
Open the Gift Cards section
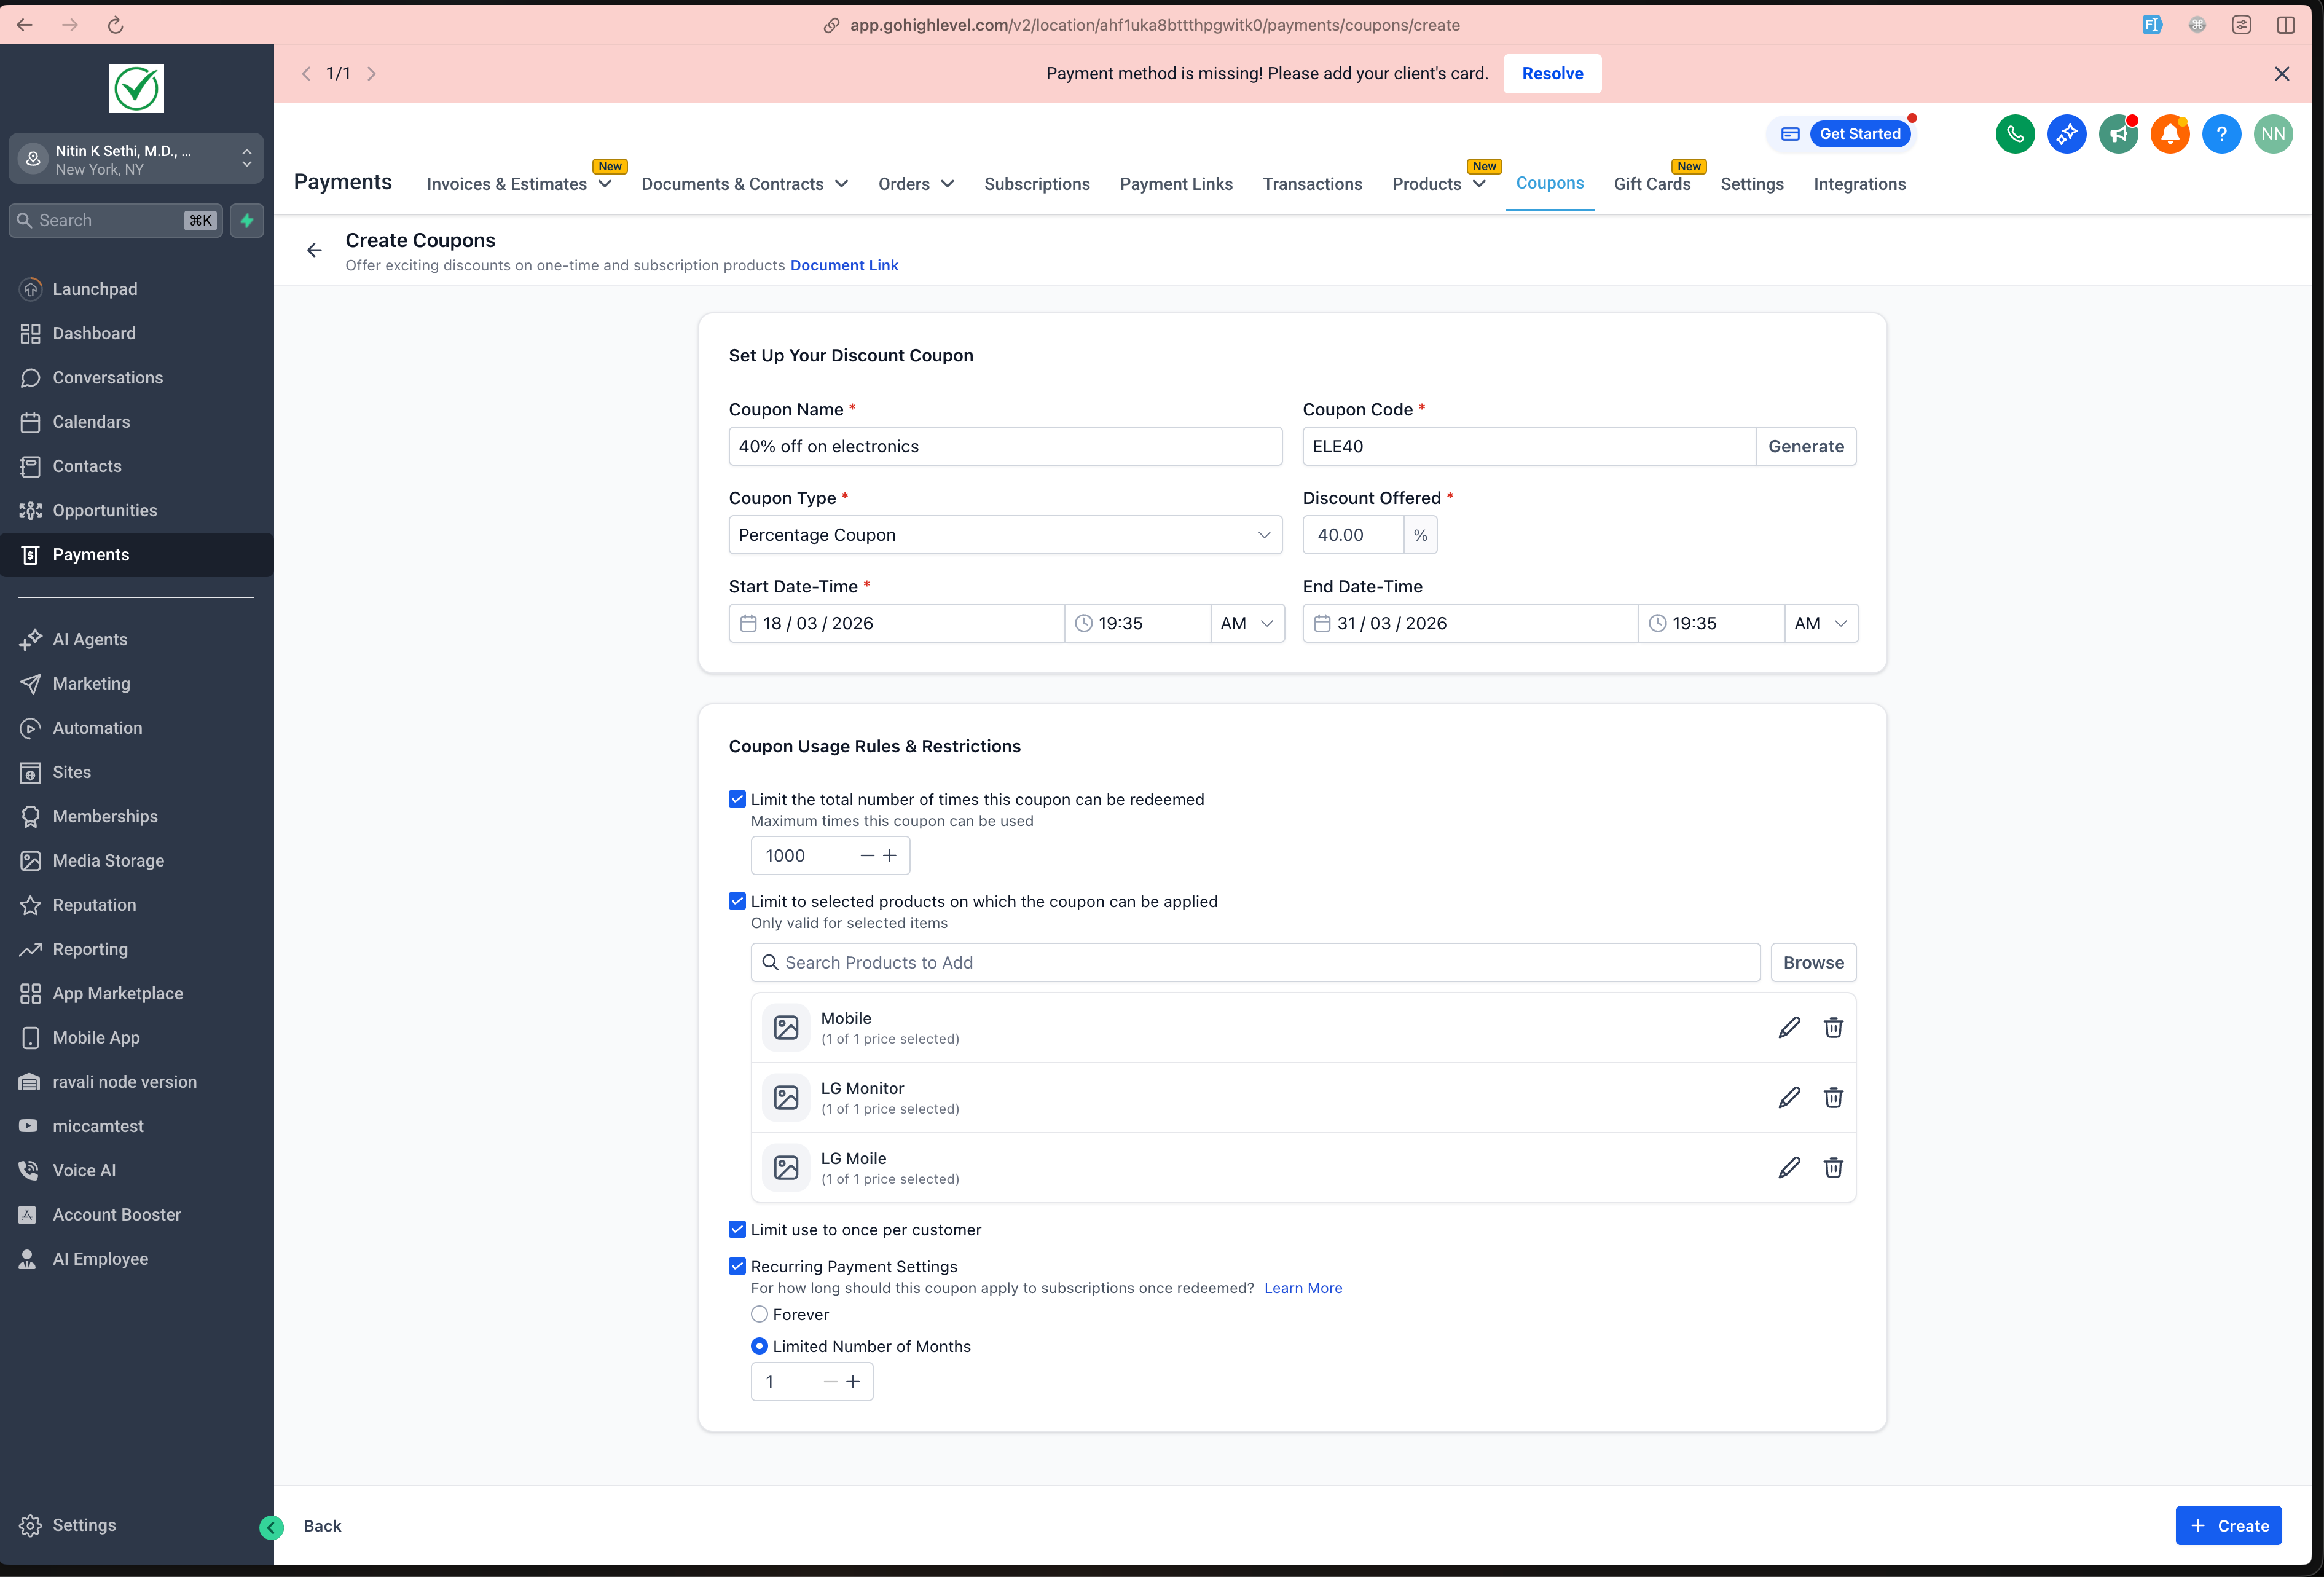1652,184
